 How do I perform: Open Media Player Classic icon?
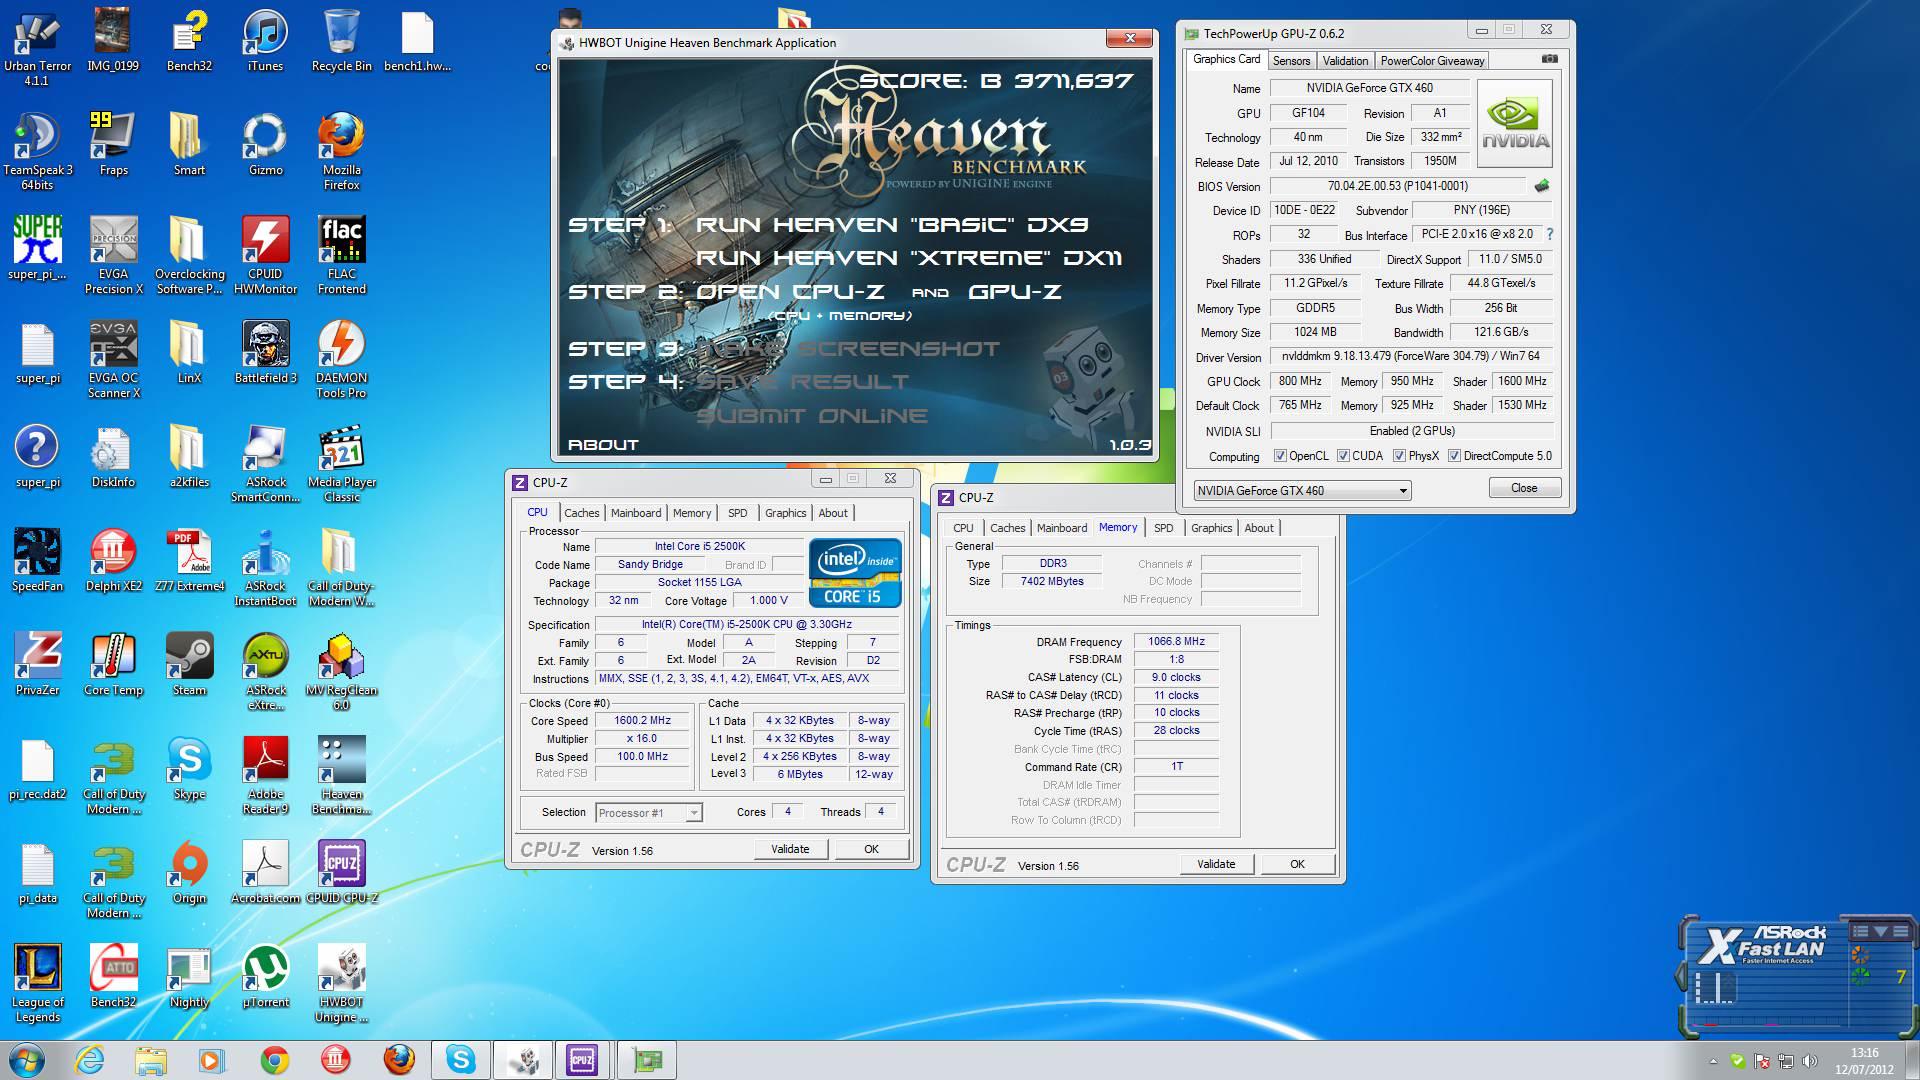pyautogui.click(x=341, y=464)
